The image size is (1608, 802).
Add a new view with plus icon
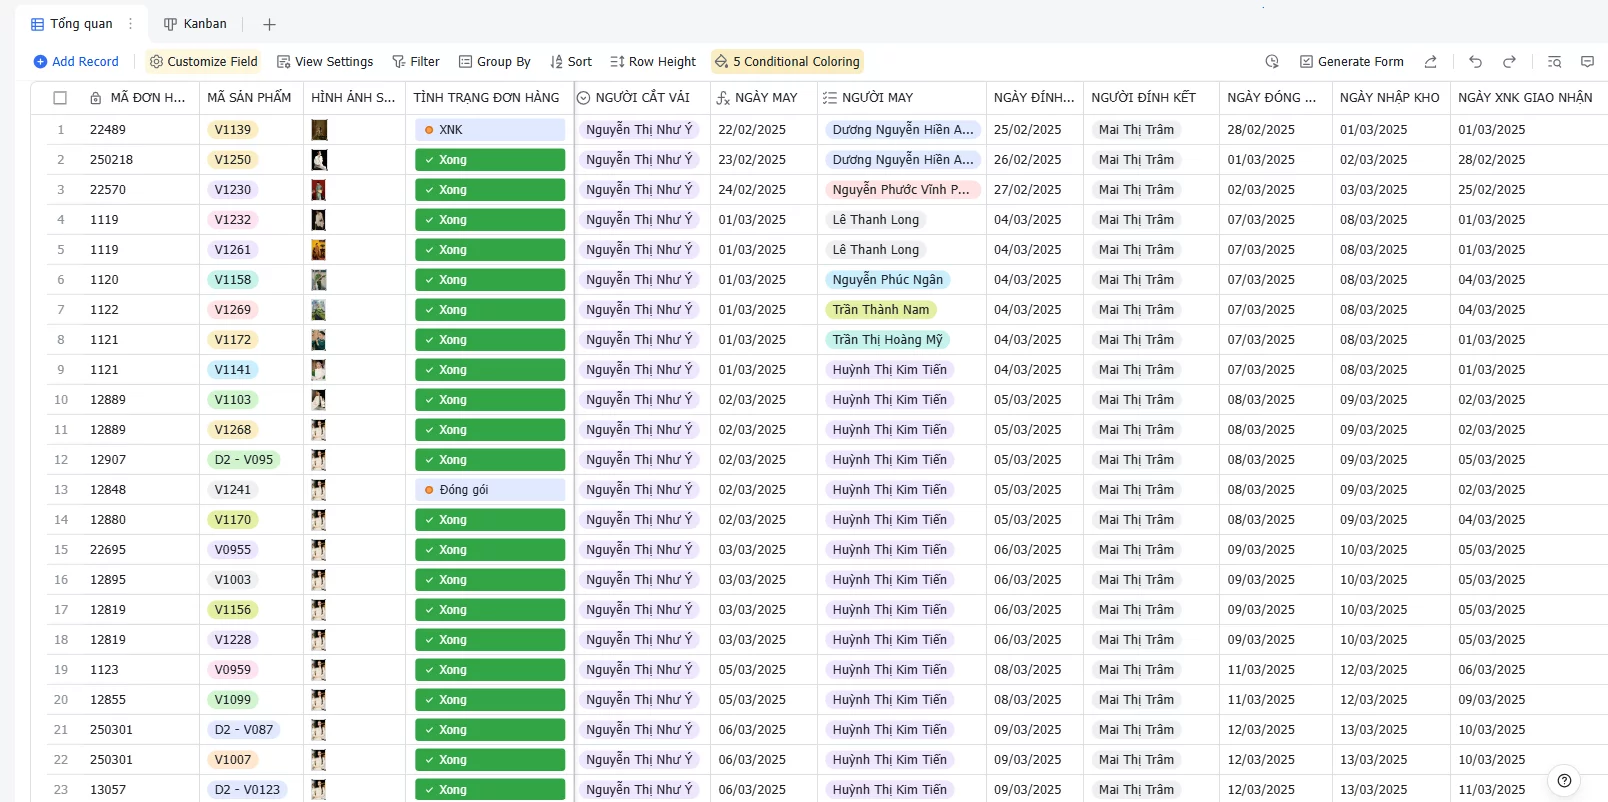269,24
